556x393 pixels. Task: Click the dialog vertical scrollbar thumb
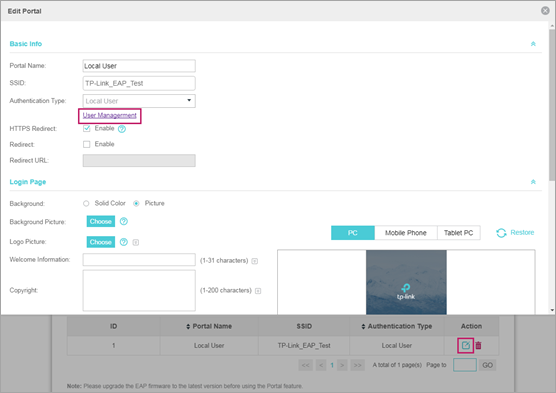tap(552, 105)
